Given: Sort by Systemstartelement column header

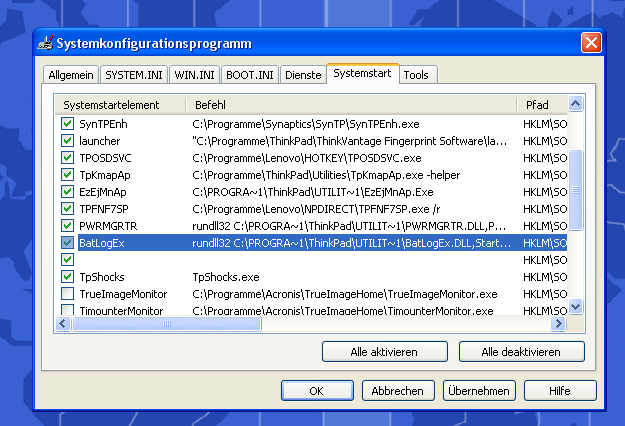Looking at the screenshot, I should (120, 105).
